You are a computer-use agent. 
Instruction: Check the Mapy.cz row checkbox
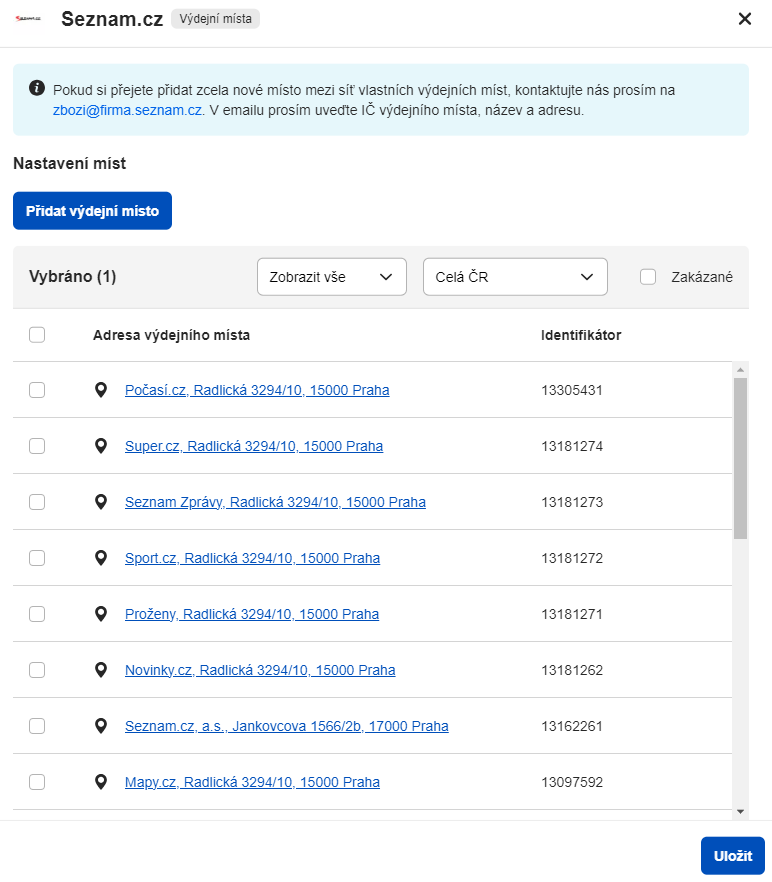[x=37, y=782]
